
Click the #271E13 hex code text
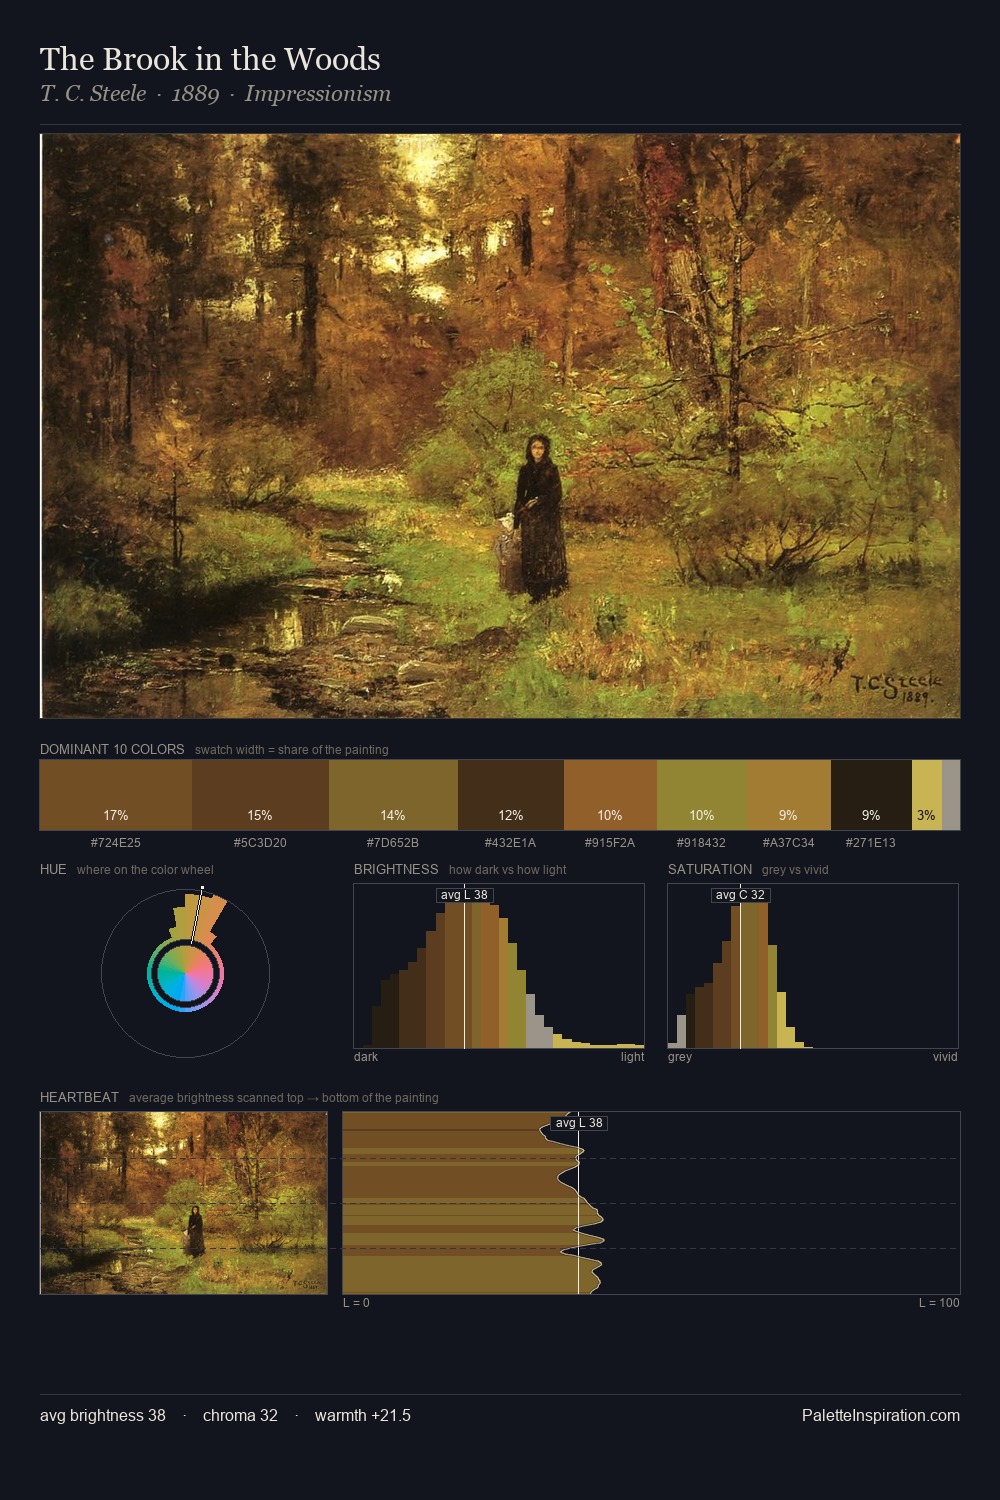click(871, 843)
